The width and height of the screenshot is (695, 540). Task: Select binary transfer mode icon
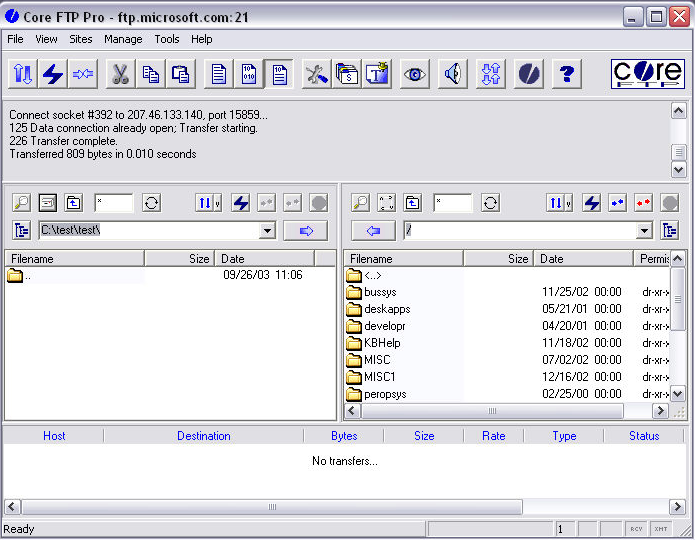tap(249, 74)
